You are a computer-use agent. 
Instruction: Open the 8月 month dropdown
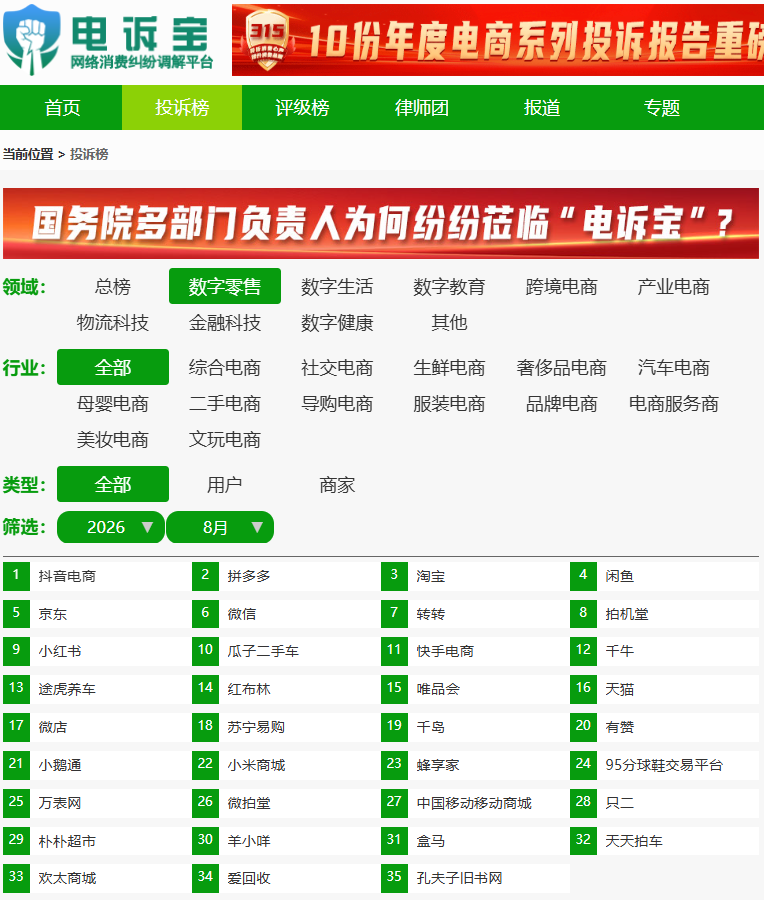click(x=220, y=527)
